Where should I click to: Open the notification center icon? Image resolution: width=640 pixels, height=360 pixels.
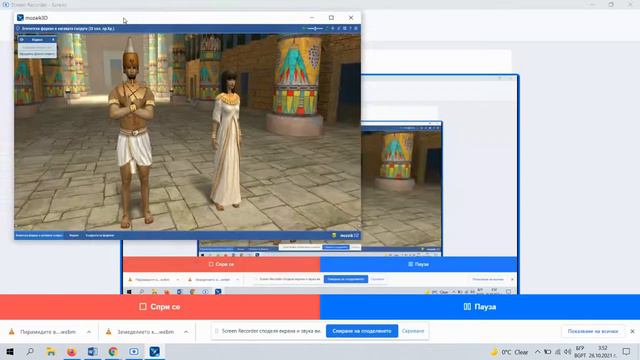627,352
